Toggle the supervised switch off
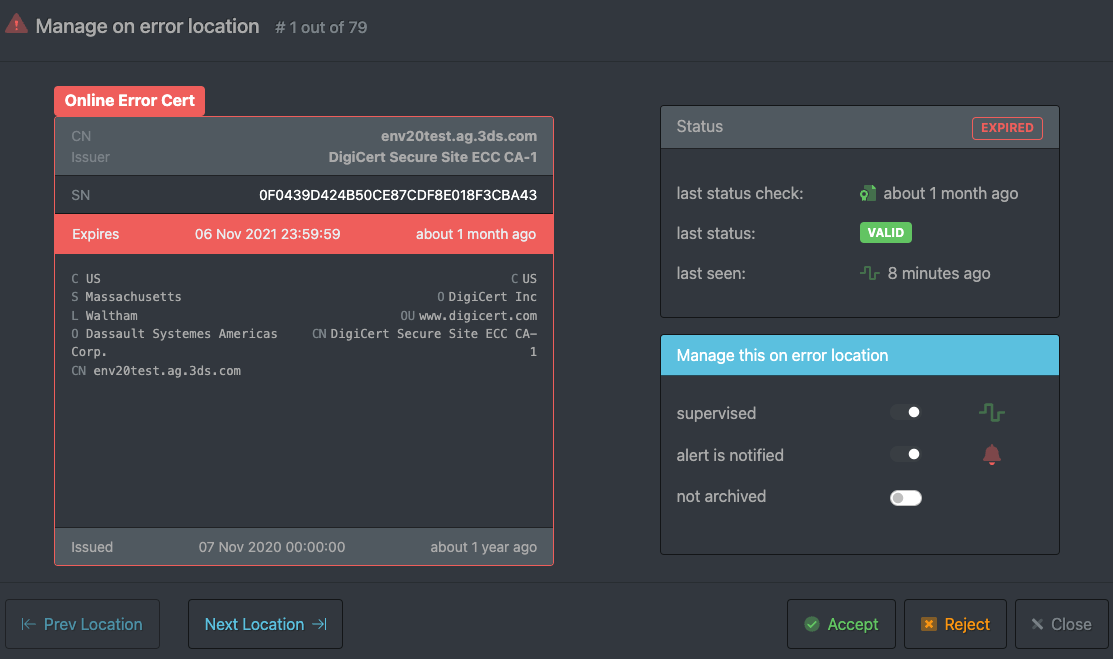 (x=906, y=411)
